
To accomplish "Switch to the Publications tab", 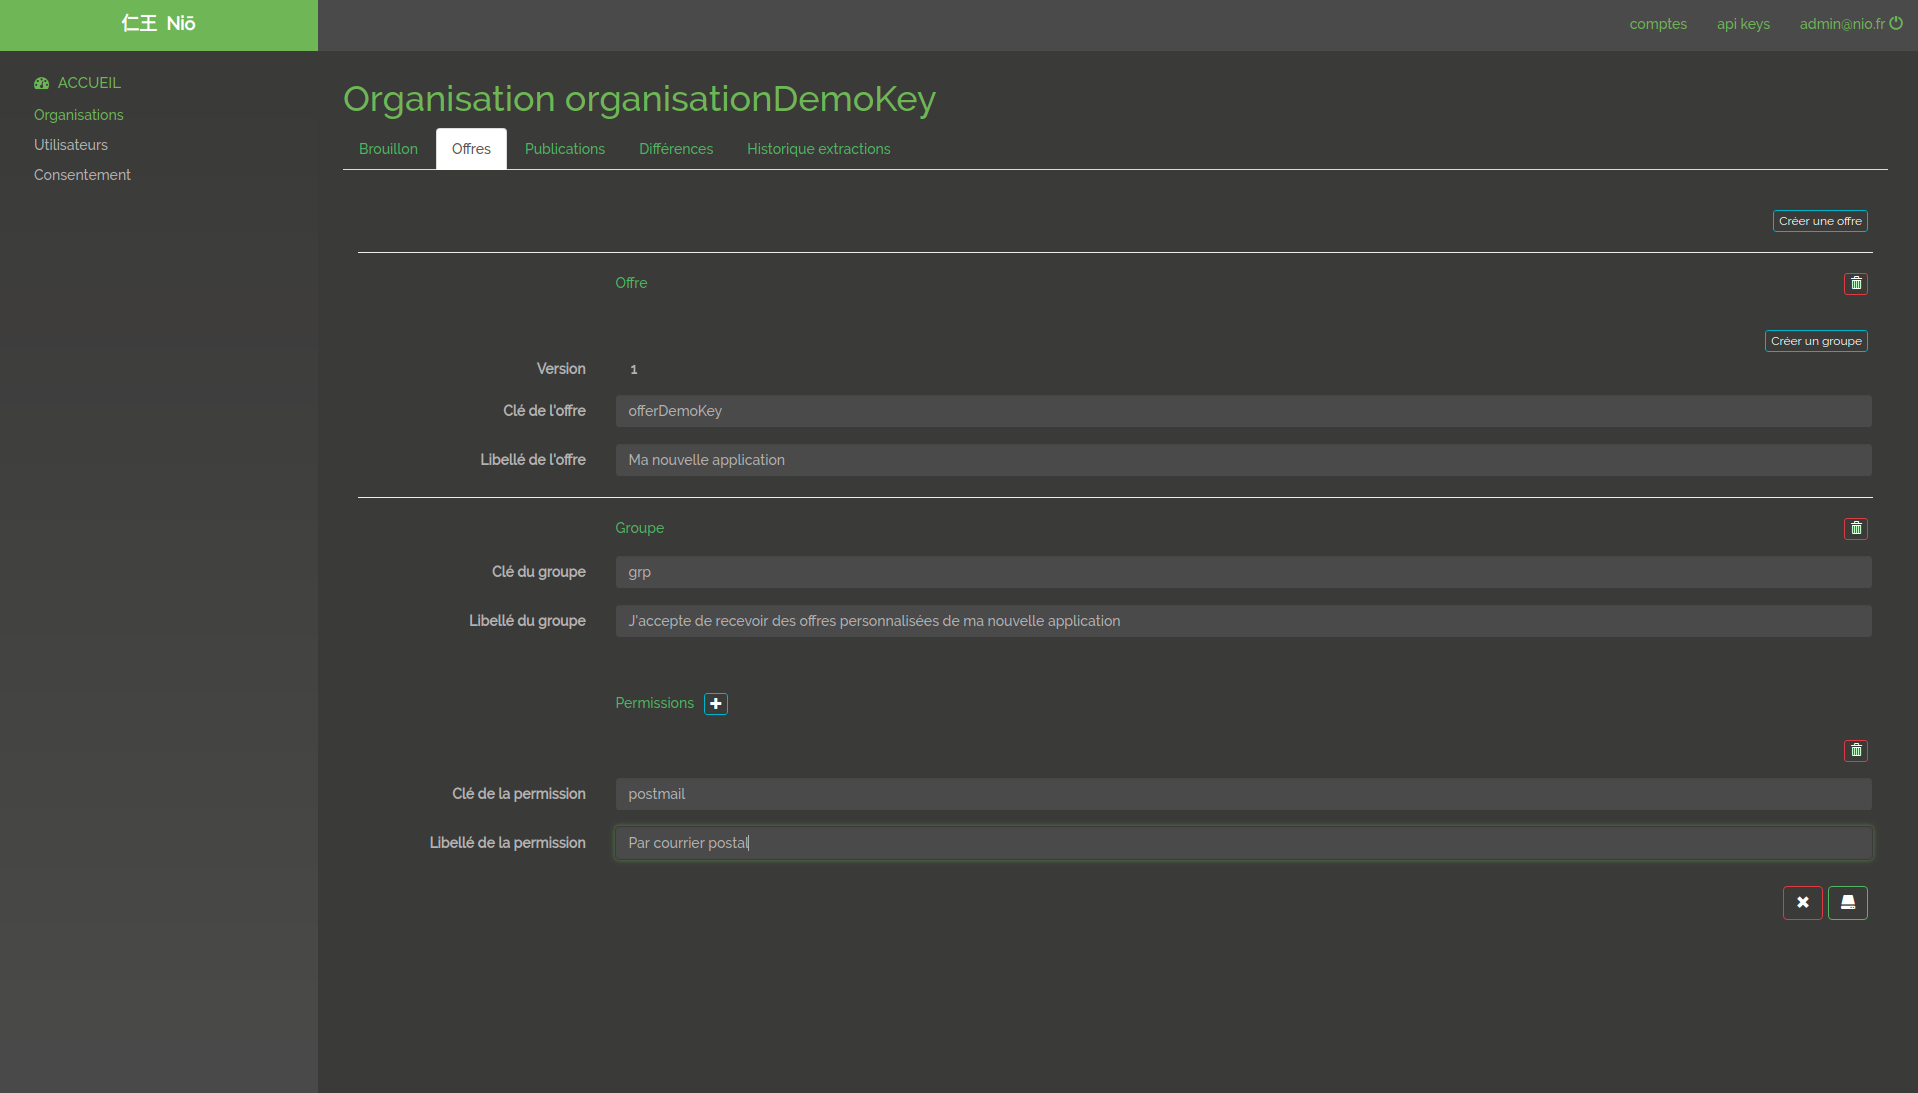I will (564, 149).
